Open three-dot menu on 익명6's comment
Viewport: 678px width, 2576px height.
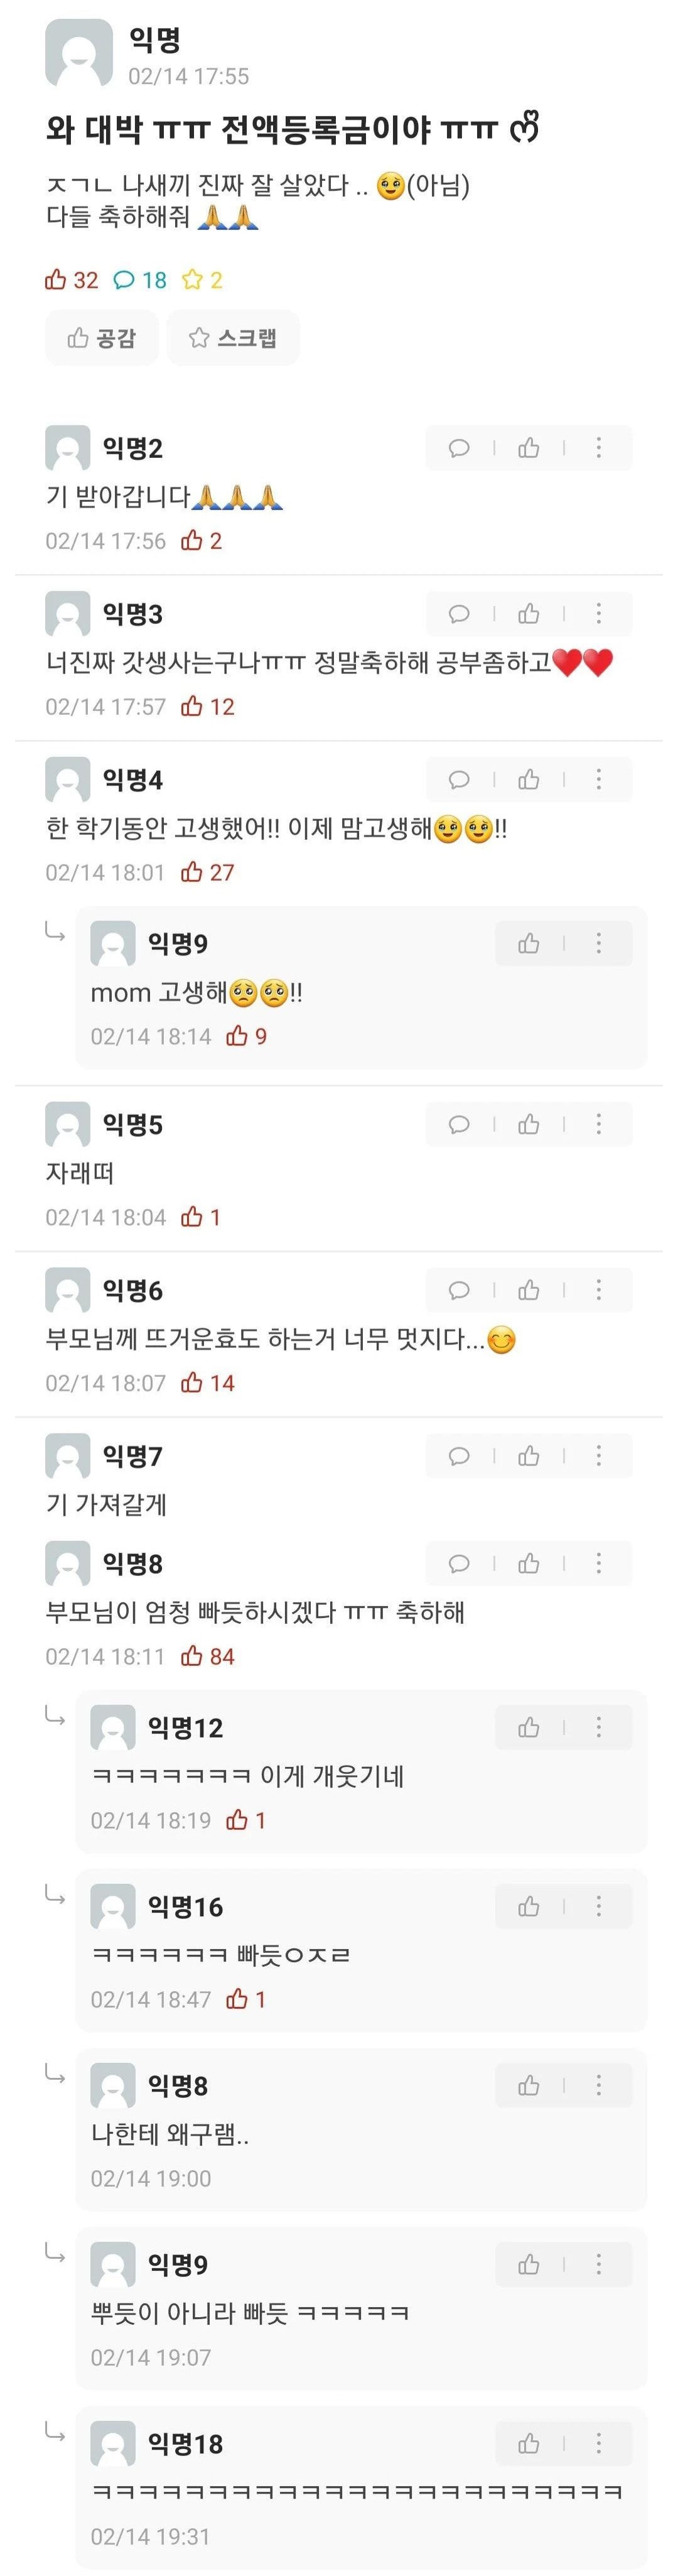[598, 1291]
